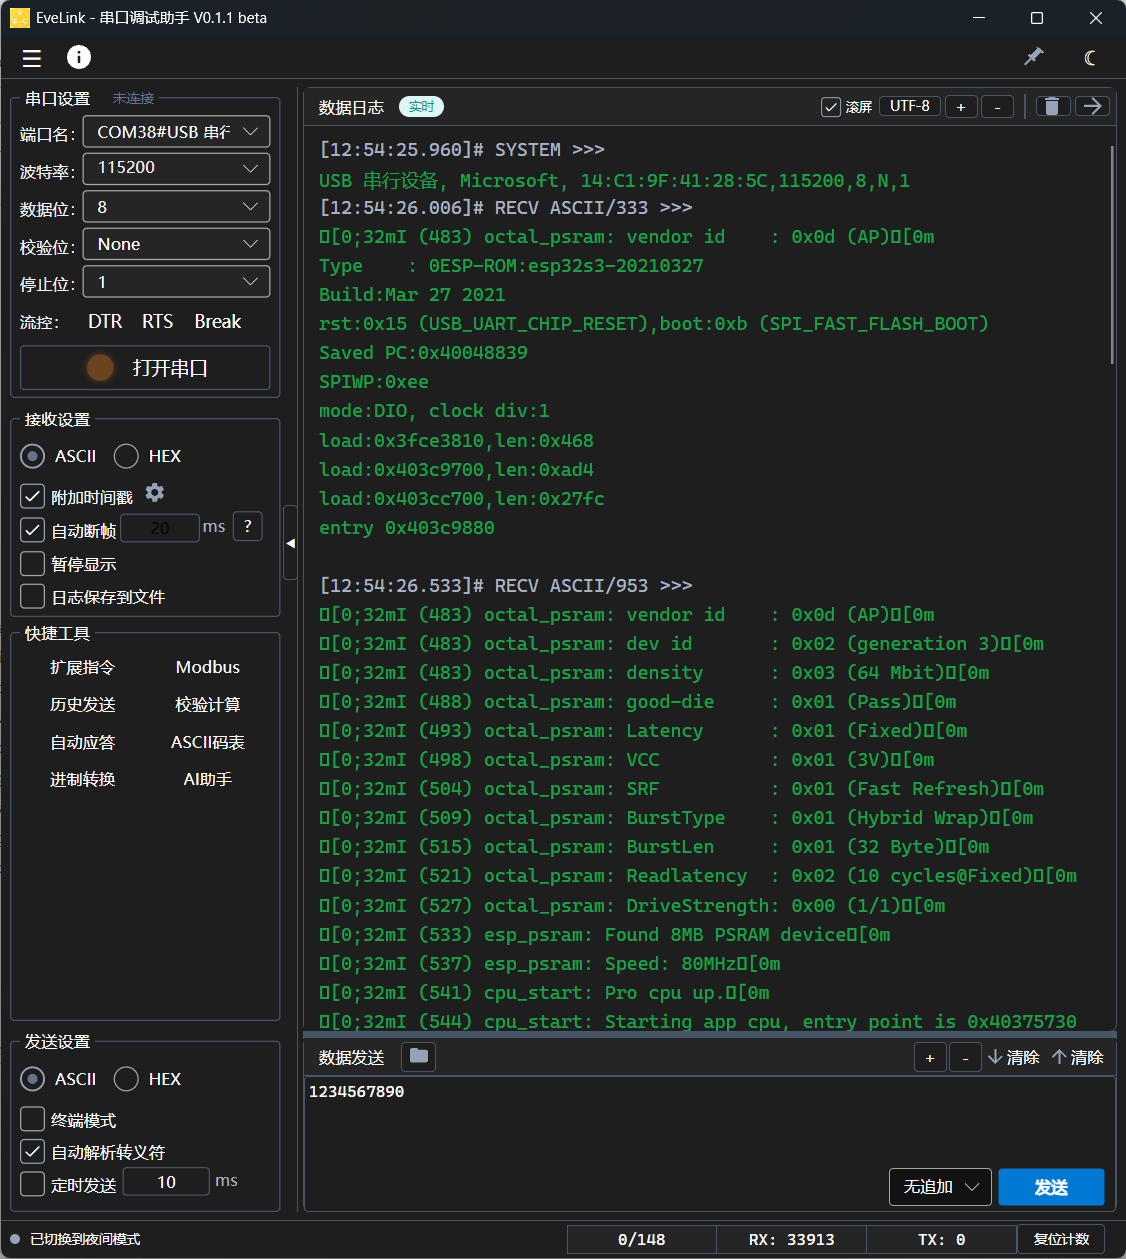Open the 数据位 dropdown
Viewport: 1126px width, 1259px height.
pyautogui.click(x=176, y=207)
